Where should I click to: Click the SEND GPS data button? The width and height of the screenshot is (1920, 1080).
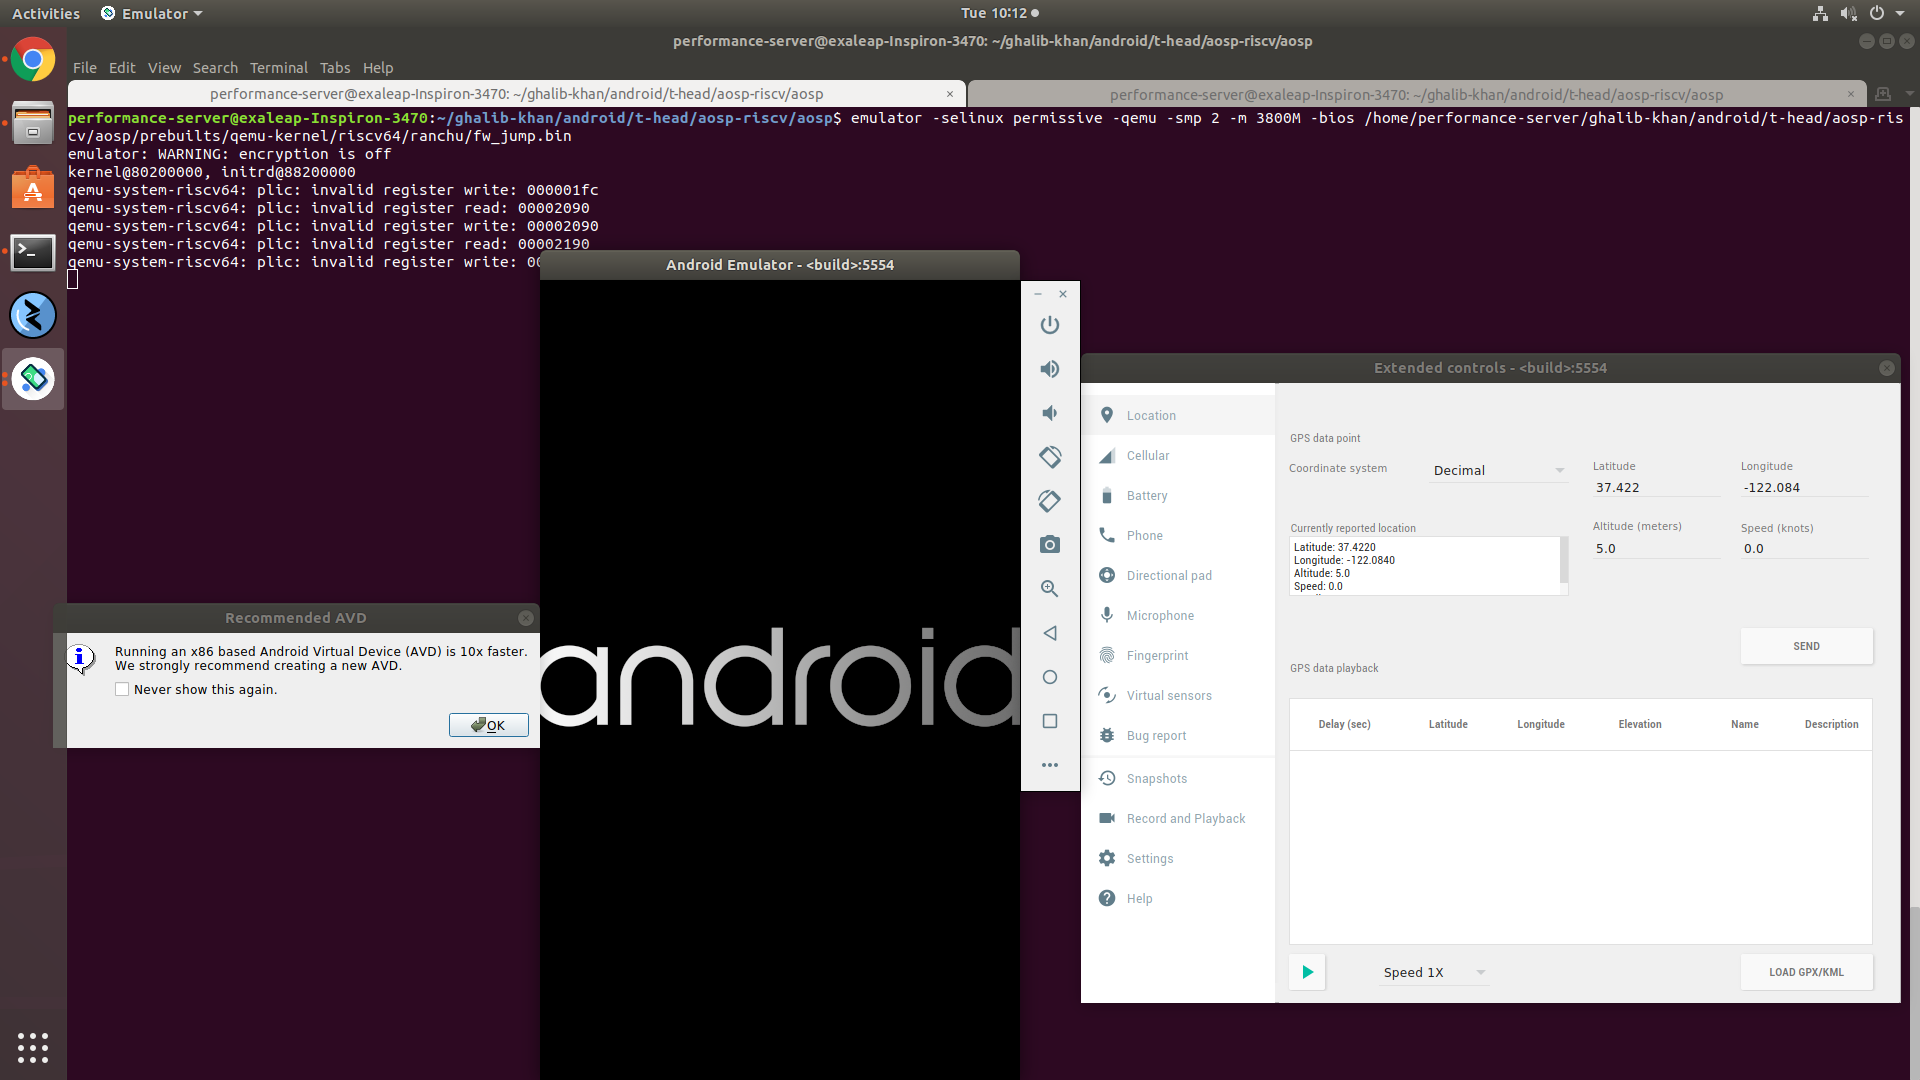[1806, 646]
